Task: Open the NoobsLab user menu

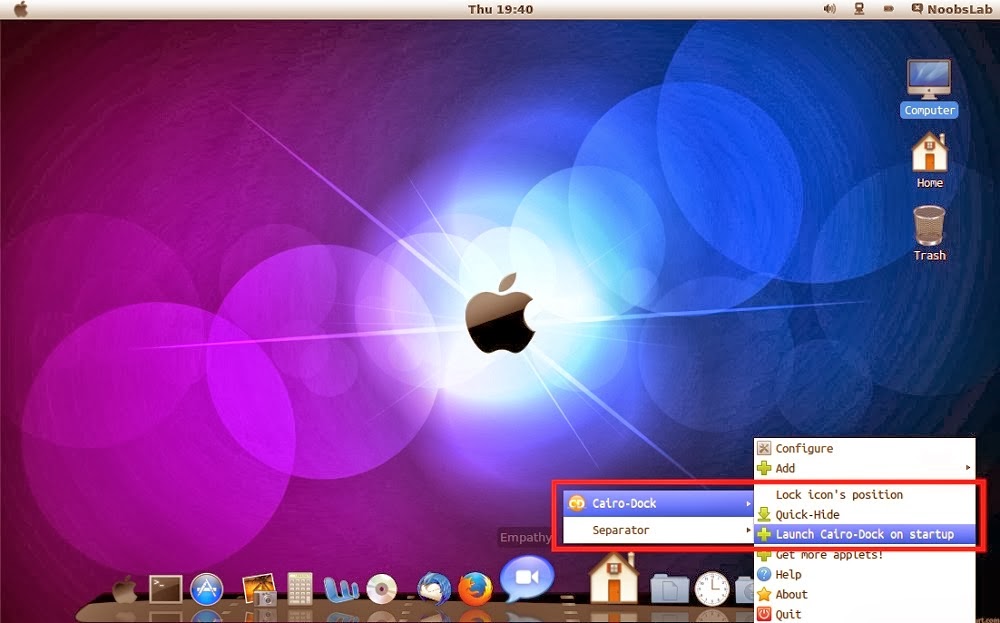Action: point(952,9)
